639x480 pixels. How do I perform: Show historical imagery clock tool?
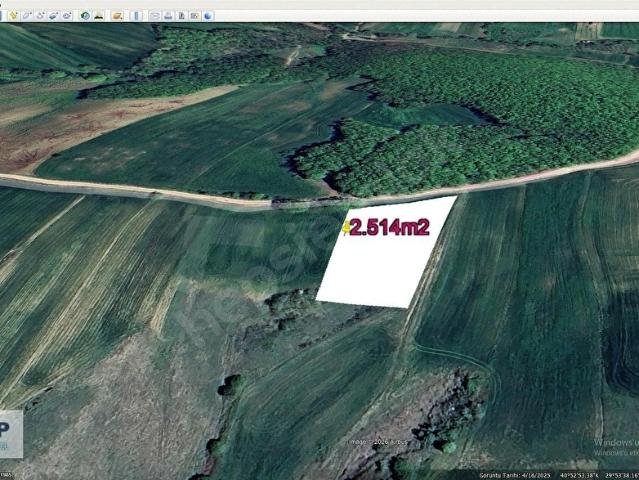[85, 15]
